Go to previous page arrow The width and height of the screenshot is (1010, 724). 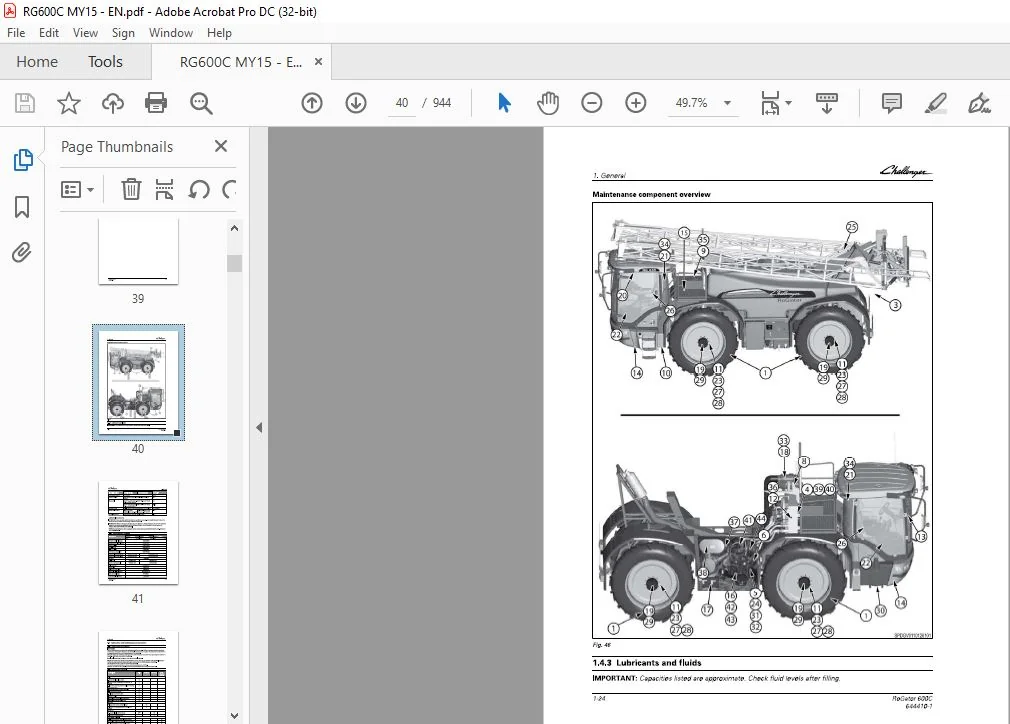[312, 103]
